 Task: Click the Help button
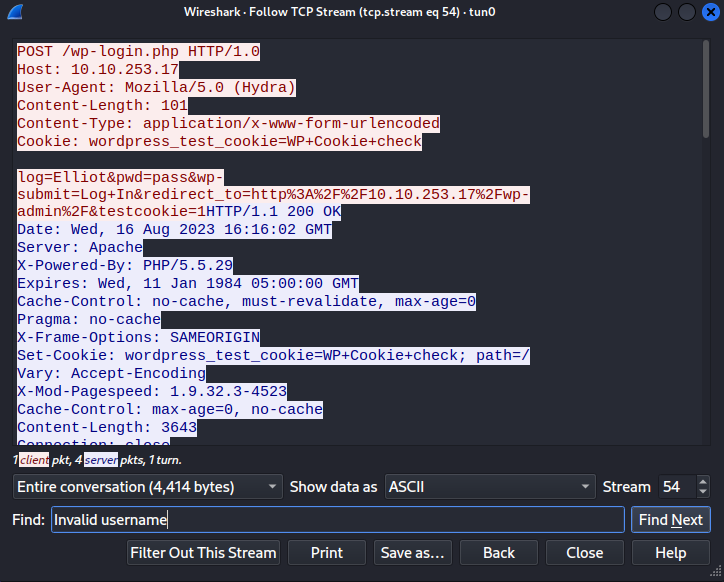click(x=670, y=553)
